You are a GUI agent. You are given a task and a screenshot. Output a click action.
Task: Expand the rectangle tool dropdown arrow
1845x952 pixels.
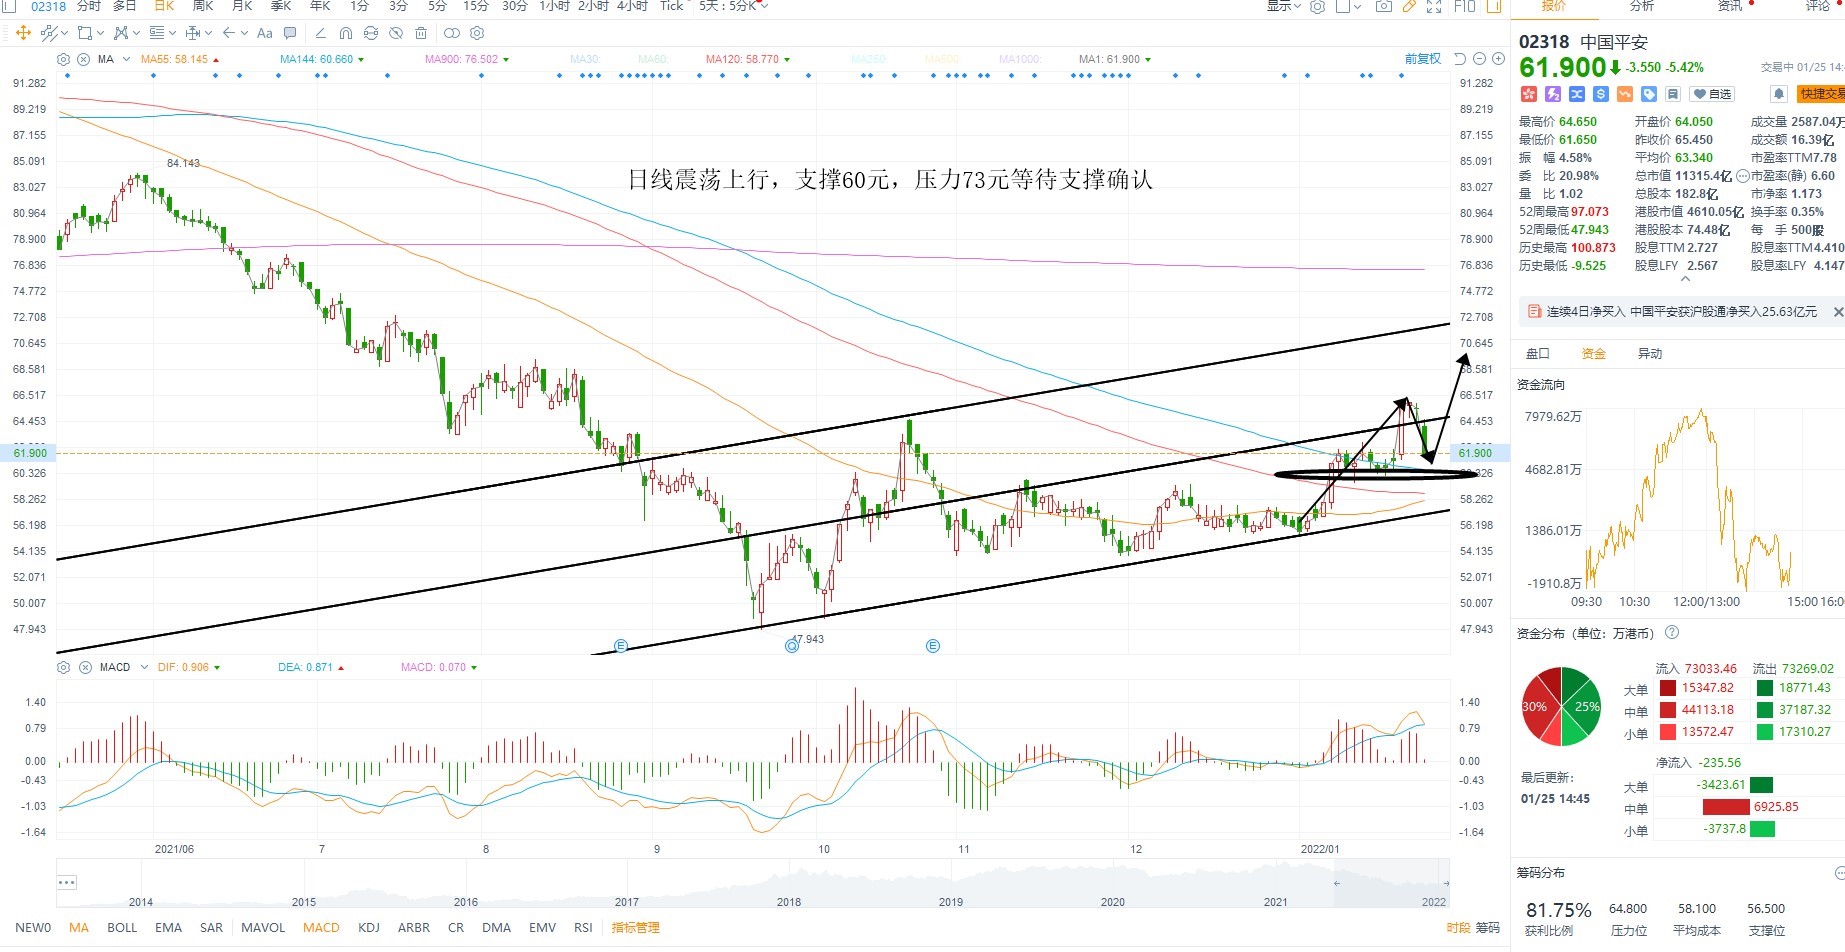coord(100,33)
